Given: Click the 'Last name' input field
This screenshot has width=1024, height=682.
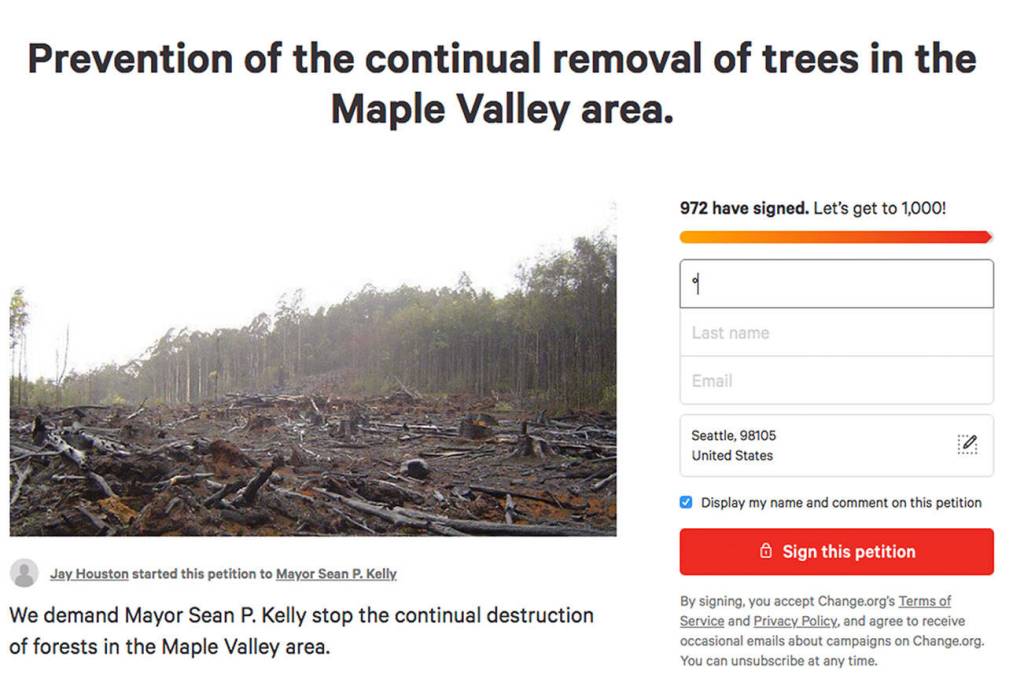Looking at the screenshot, I should (x=837, y=332).
